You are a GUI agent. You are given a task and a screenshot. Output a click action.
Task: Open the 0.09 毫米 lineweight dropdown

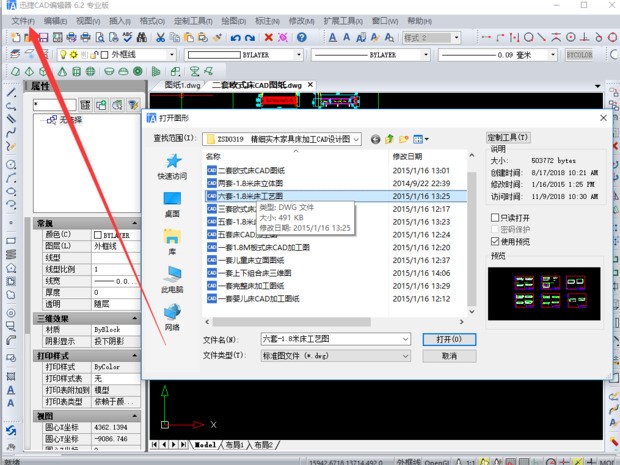click(553, 55)
